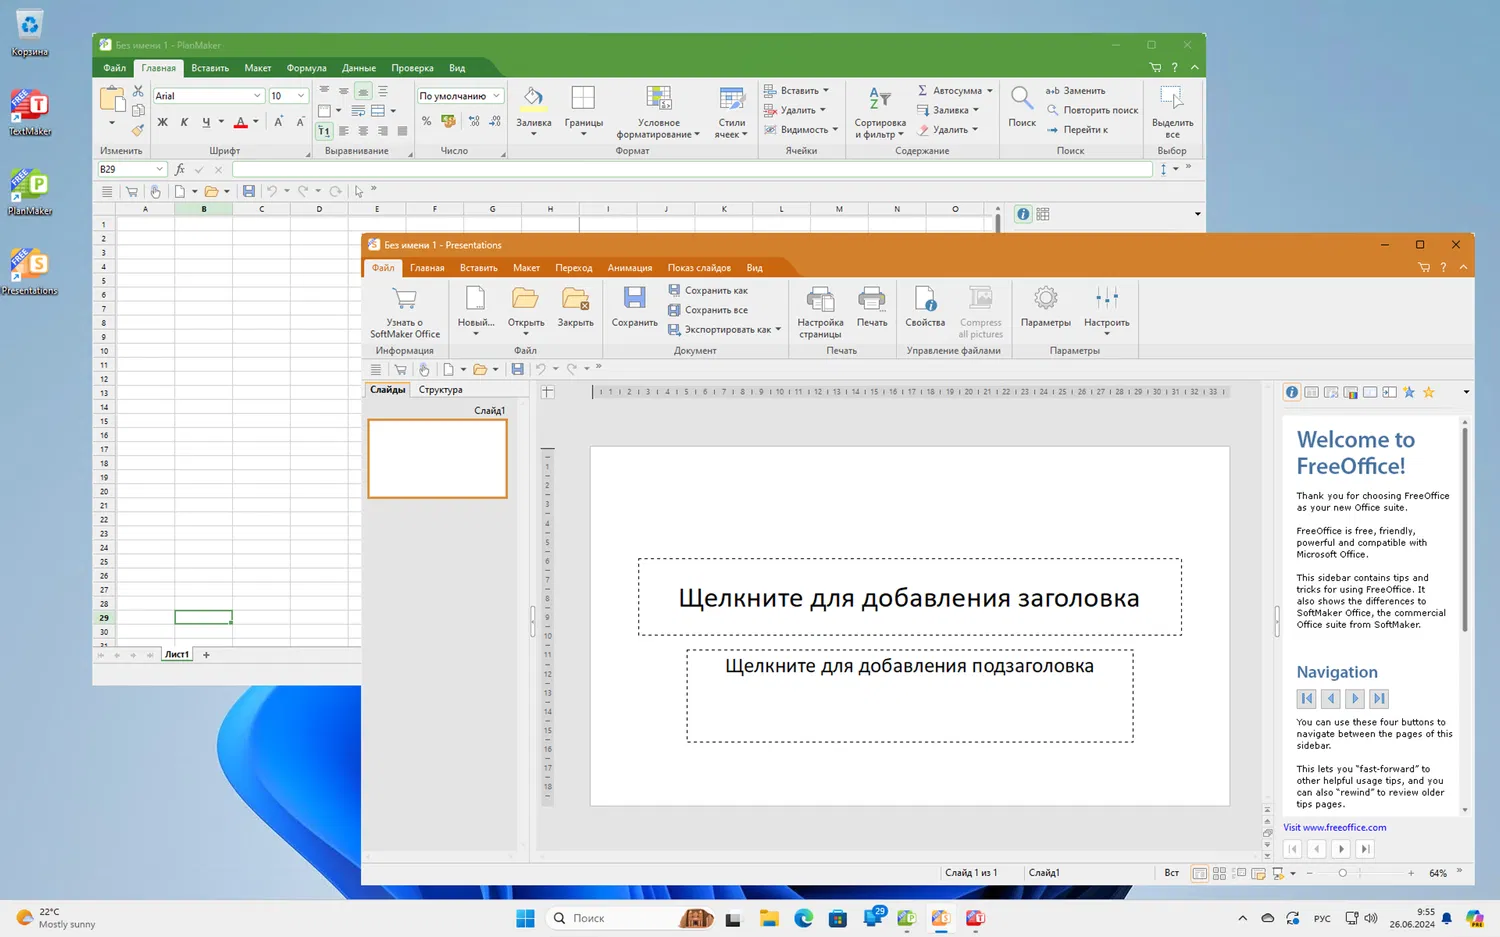
Task: Click the PlanMaker formula input field
Action: point(692,170)
